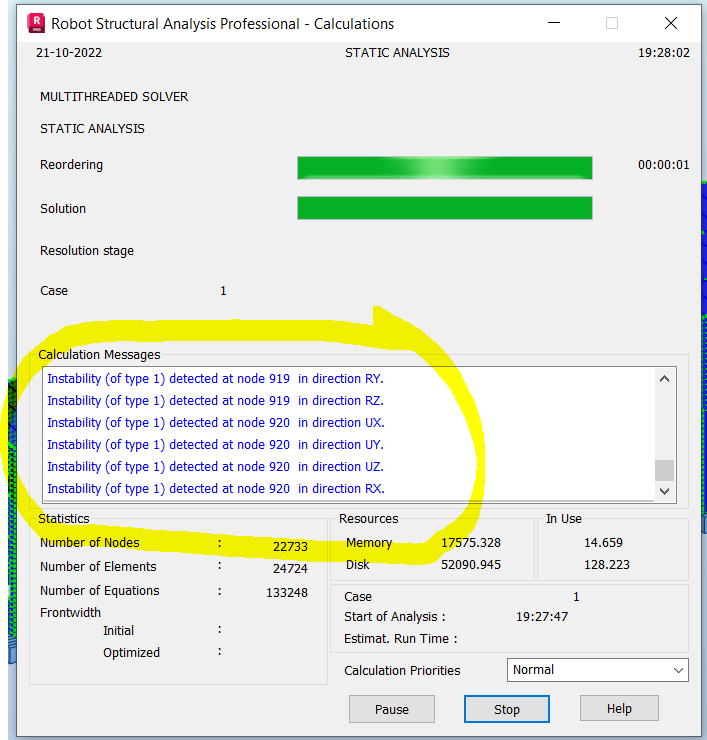Click the date 21-10-2022

point(69,52)
